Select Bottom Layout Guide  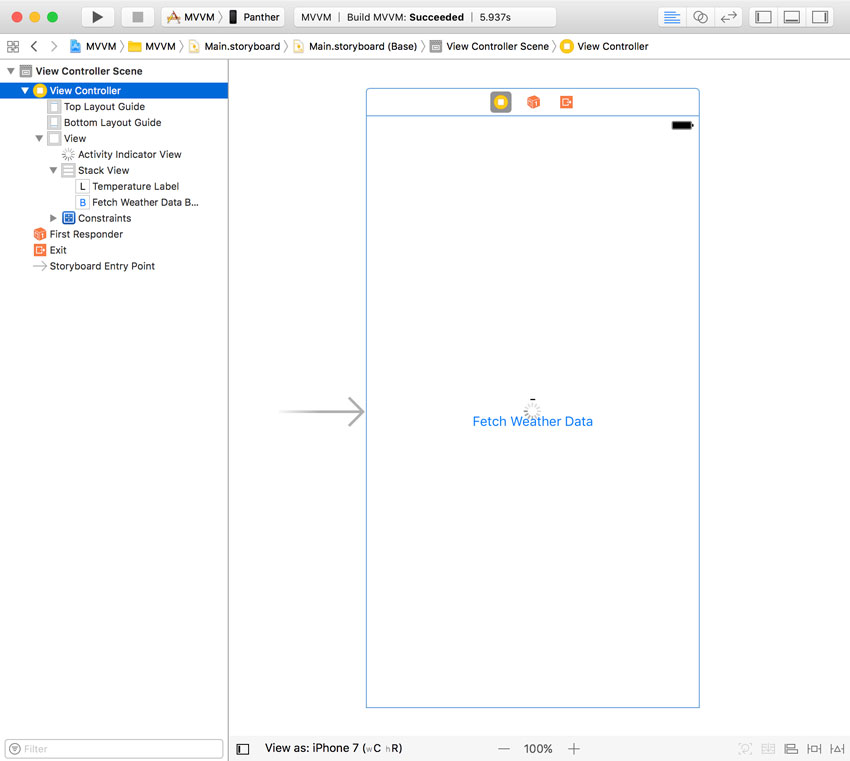click(112, 122)
